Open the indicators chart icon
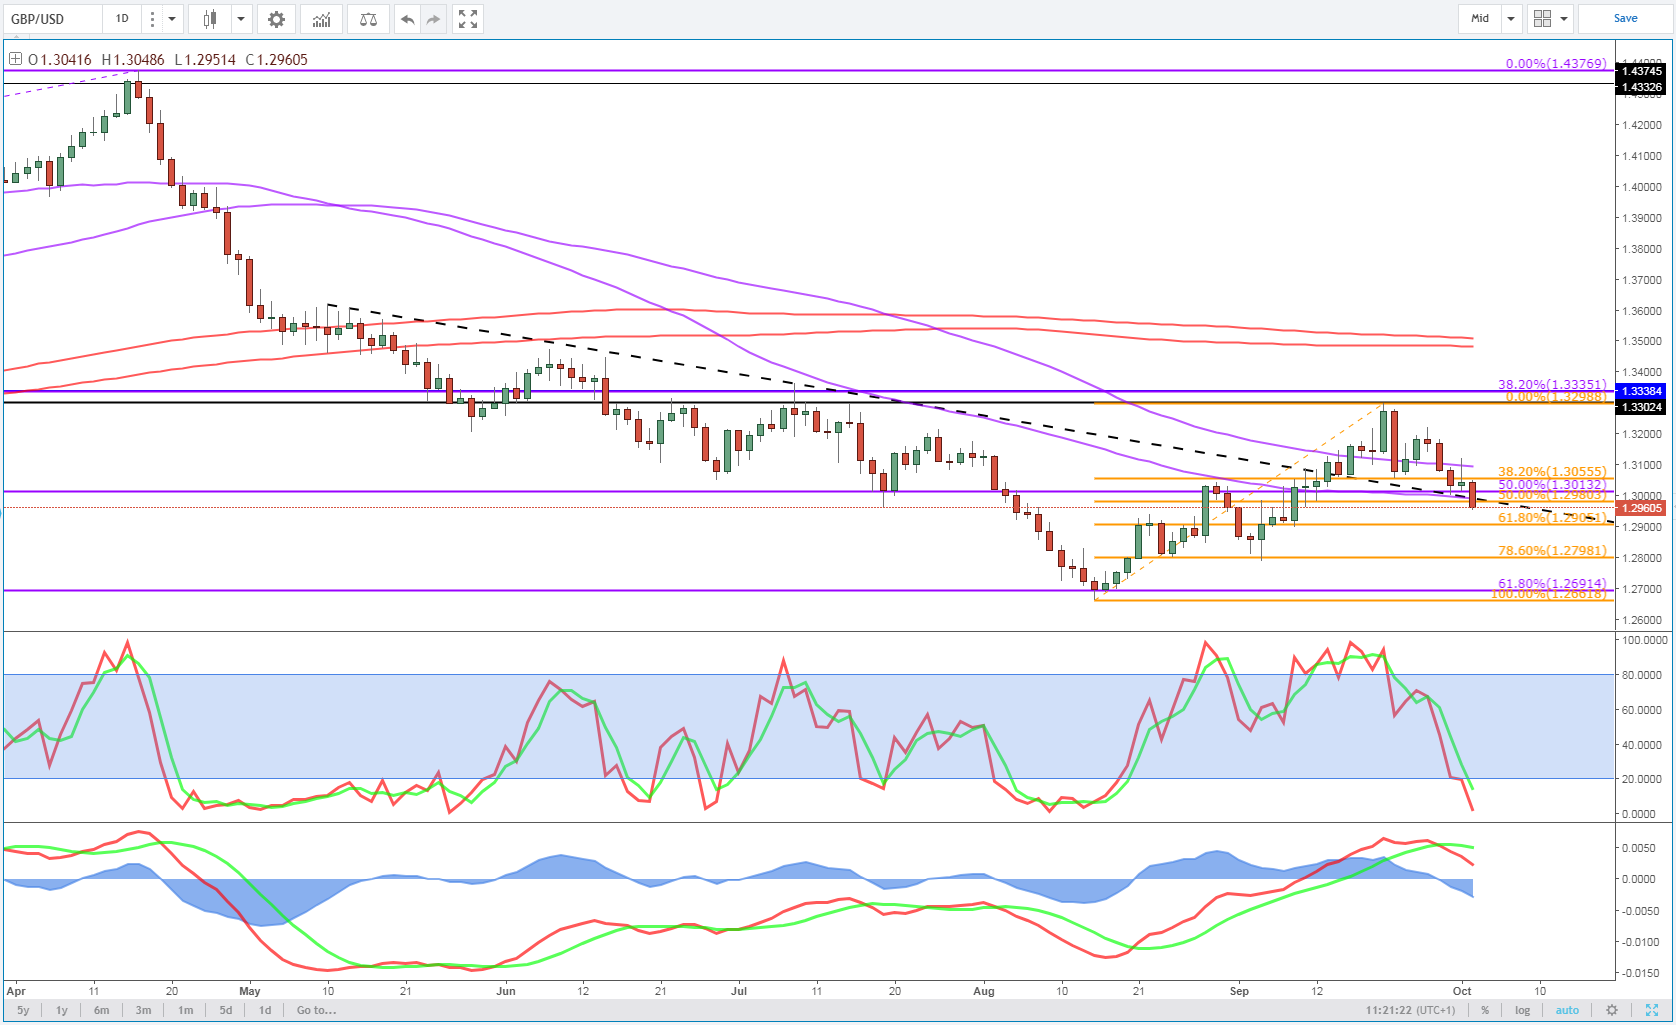 [x=321, y=19]
